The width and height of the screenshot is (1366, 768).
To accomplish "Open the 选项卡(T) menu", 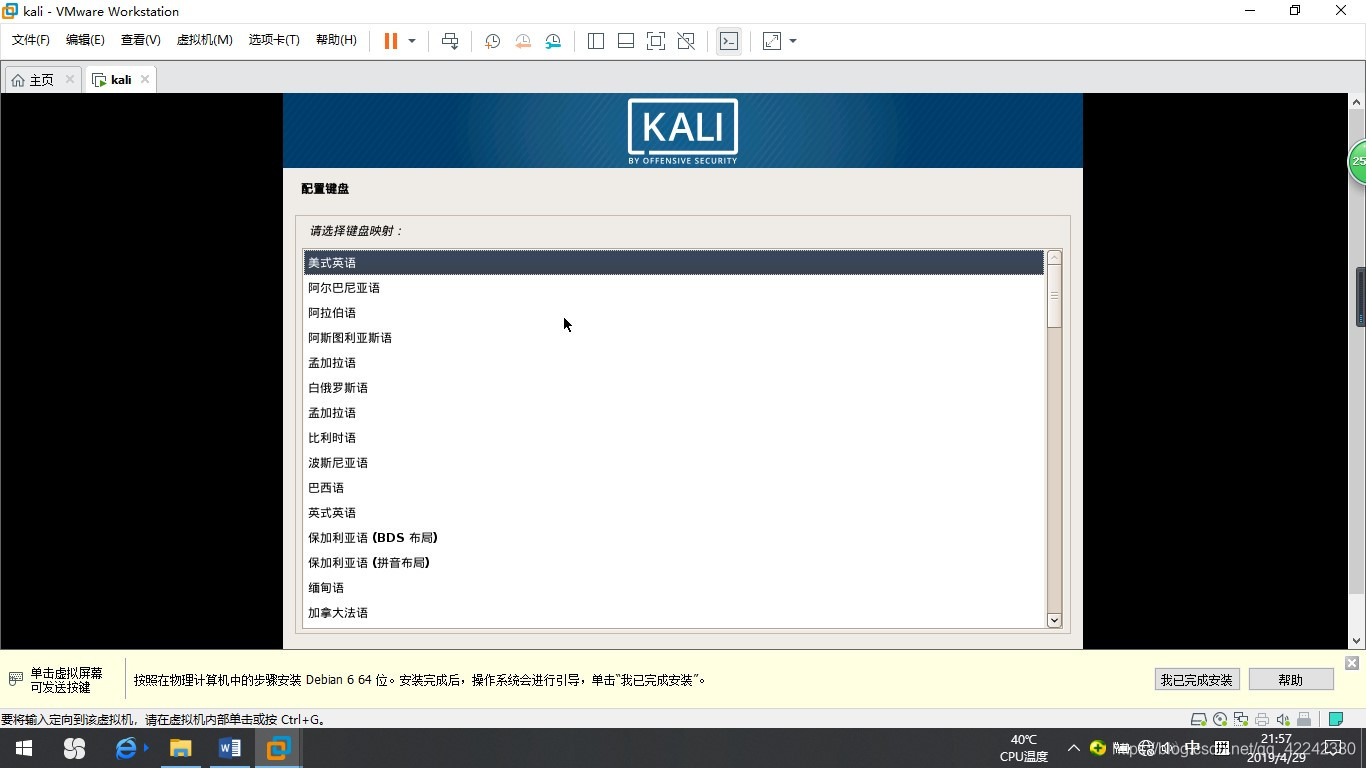I will tap(274, 40).
